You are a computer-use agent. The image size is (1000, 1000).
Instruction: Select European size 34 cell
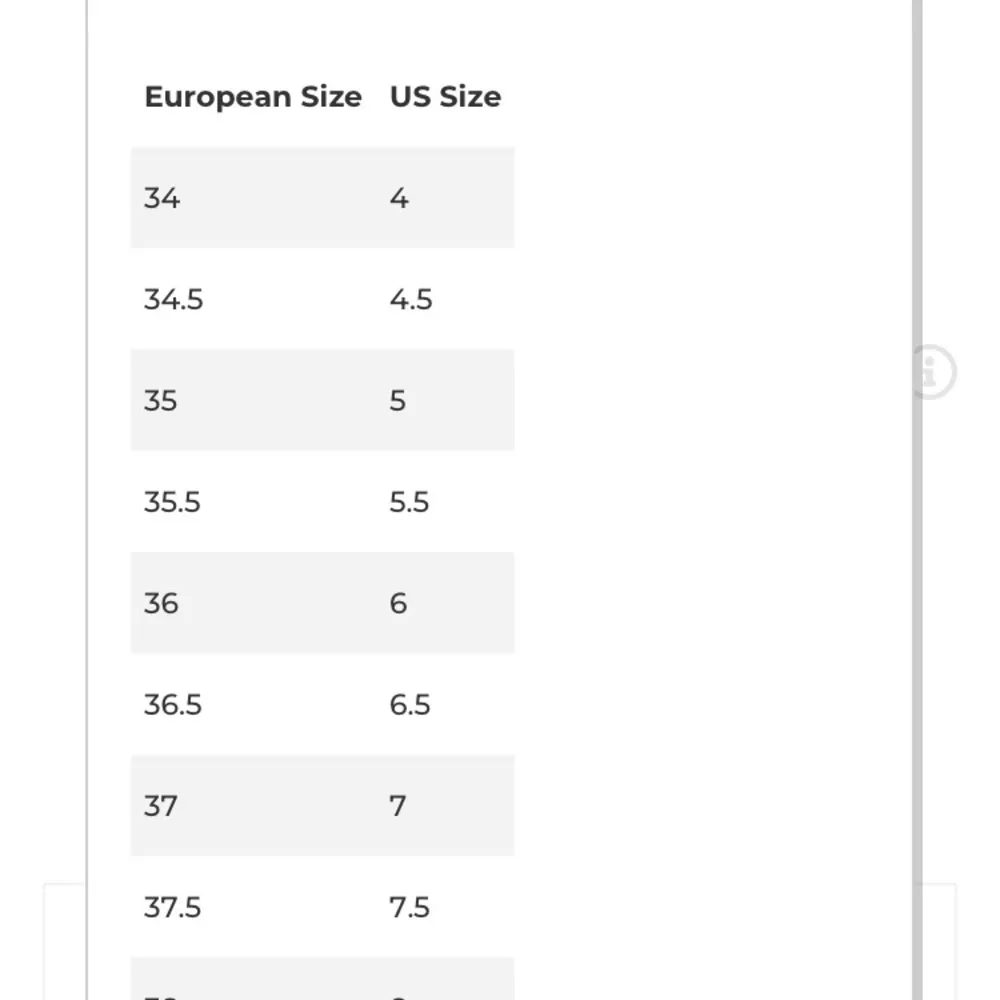(x=162, y=198)
